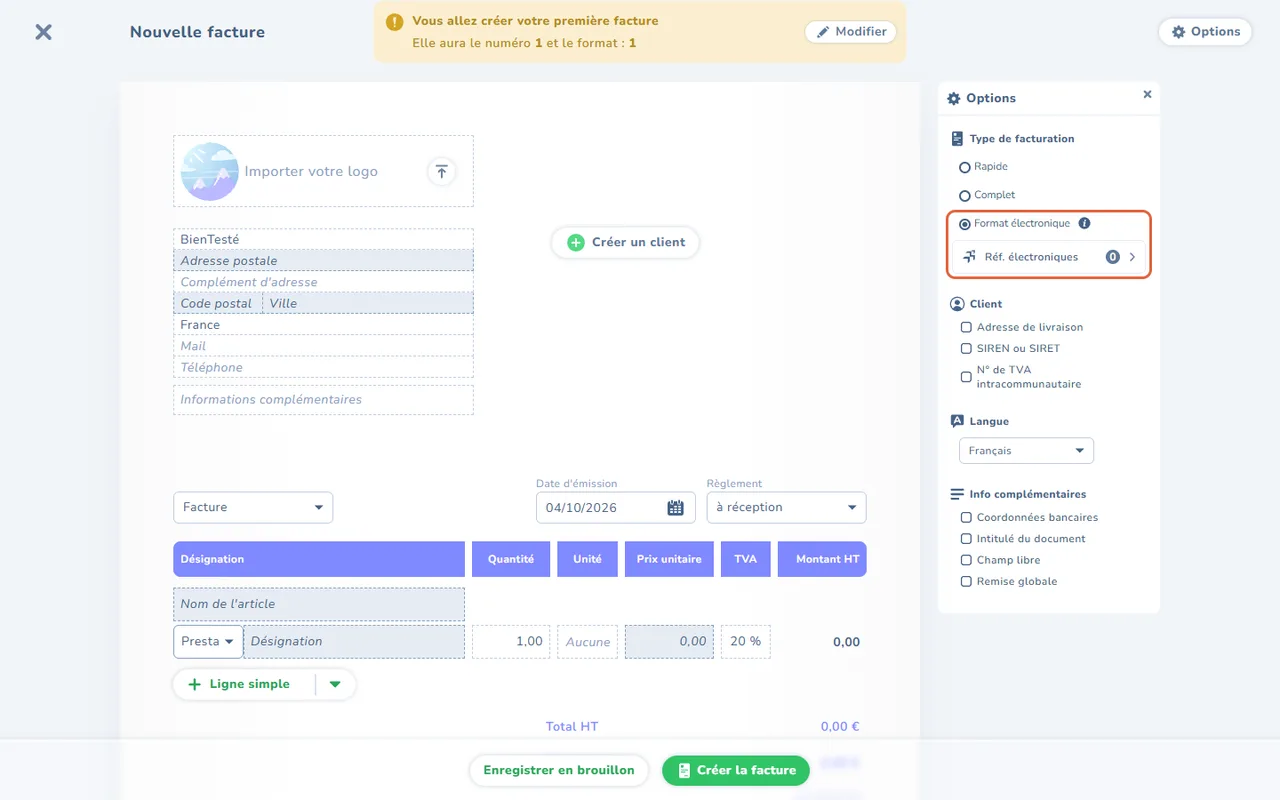This screenshot has width=1280, height=800.
Task: Select the Format électronique option
Action: coord(965,224)
